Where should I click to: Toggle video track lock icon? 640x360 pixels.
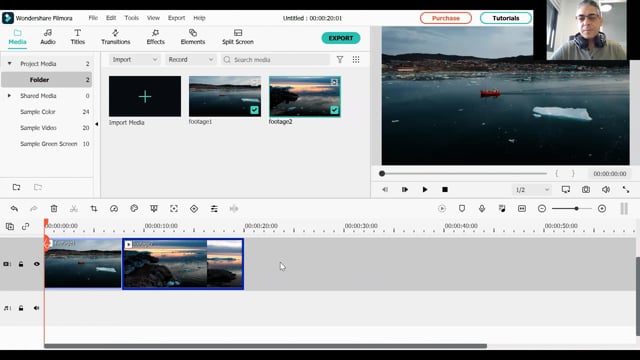[21, 264]
